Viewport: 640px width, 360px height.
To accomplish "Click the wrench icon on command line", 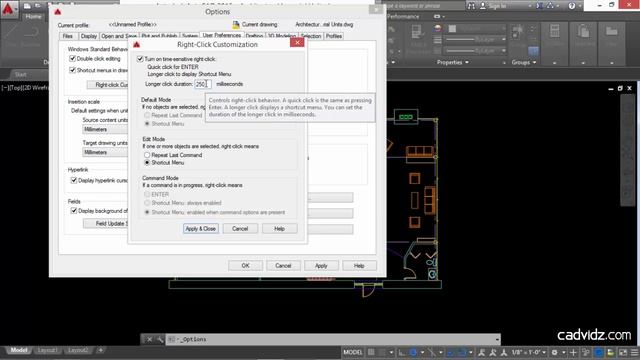I will coord(160,339).
